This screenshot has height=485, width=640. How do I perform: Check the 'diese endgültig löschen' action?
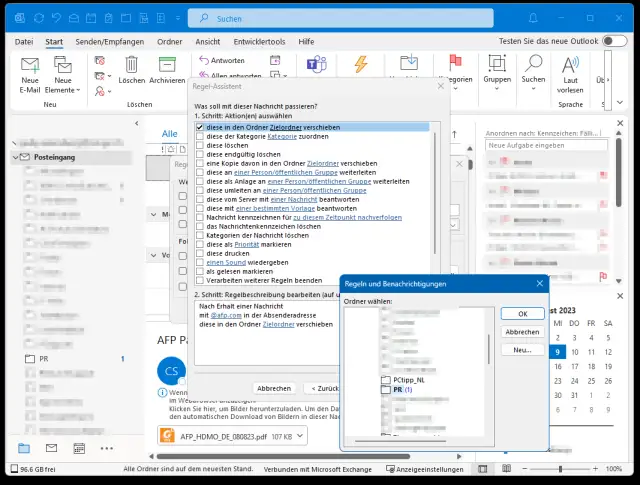point(201,153)
